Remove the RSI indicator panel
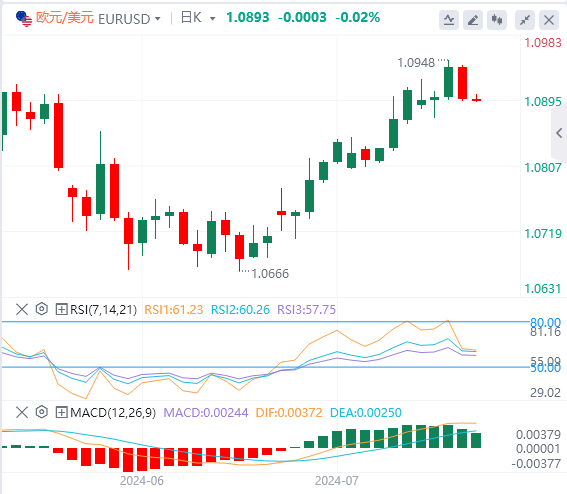The height and width of the screenshot is (494, 567). click(x=22, y=310)
